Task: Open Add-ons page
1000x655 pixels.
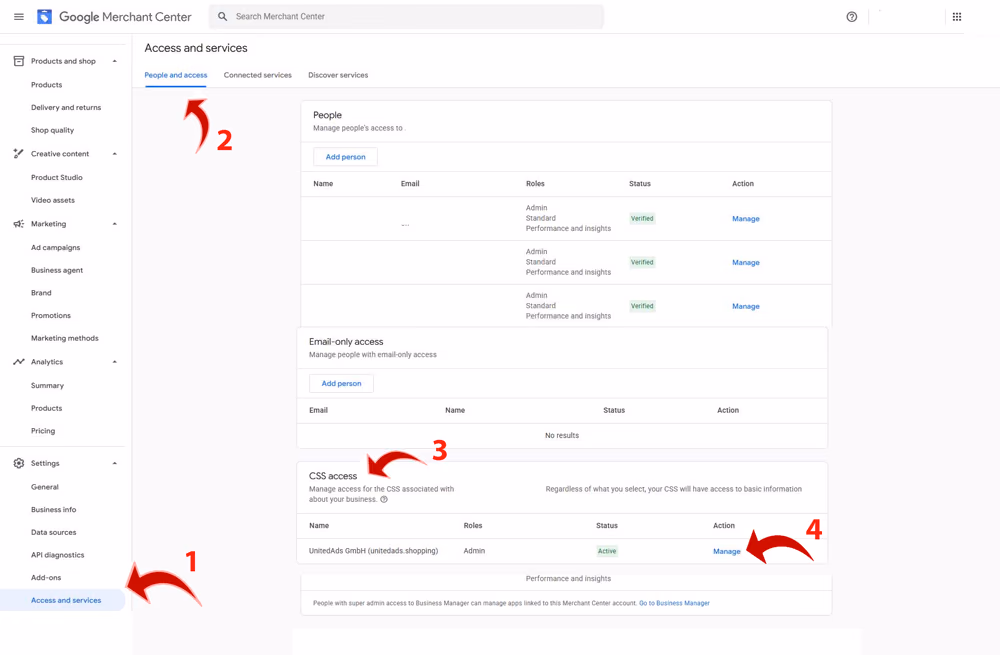Action: pyautogui.click(x=46, y=578)
